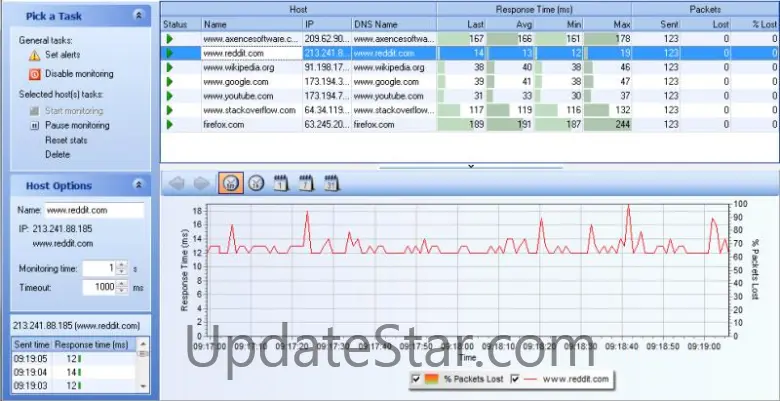Click the red www.reddit.com legend line

click(531, 379)
